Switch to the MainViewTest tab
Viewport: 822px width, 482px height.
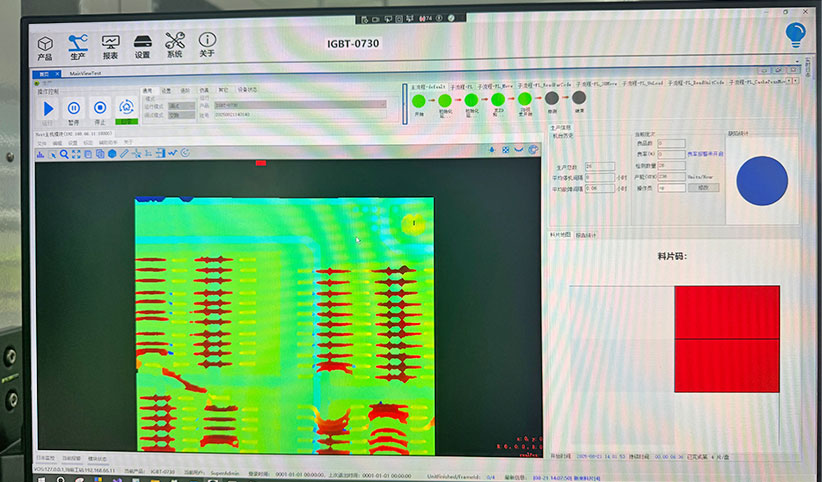(84, 74)
